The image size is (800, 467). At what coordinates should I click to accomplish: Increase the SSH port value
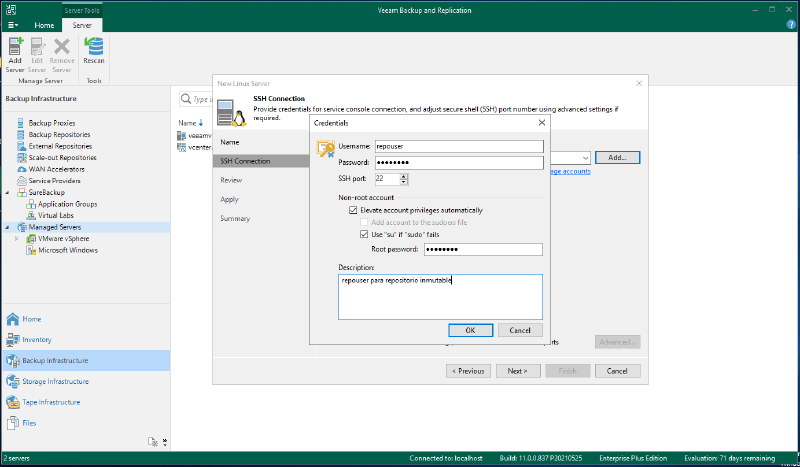pyautogui.click(x=404, y=176)
